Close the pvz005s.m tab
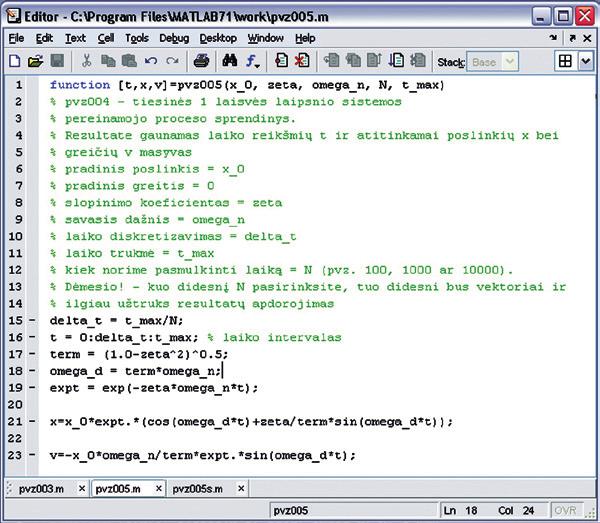Screen dimensions: 600x523 point(241,489)
